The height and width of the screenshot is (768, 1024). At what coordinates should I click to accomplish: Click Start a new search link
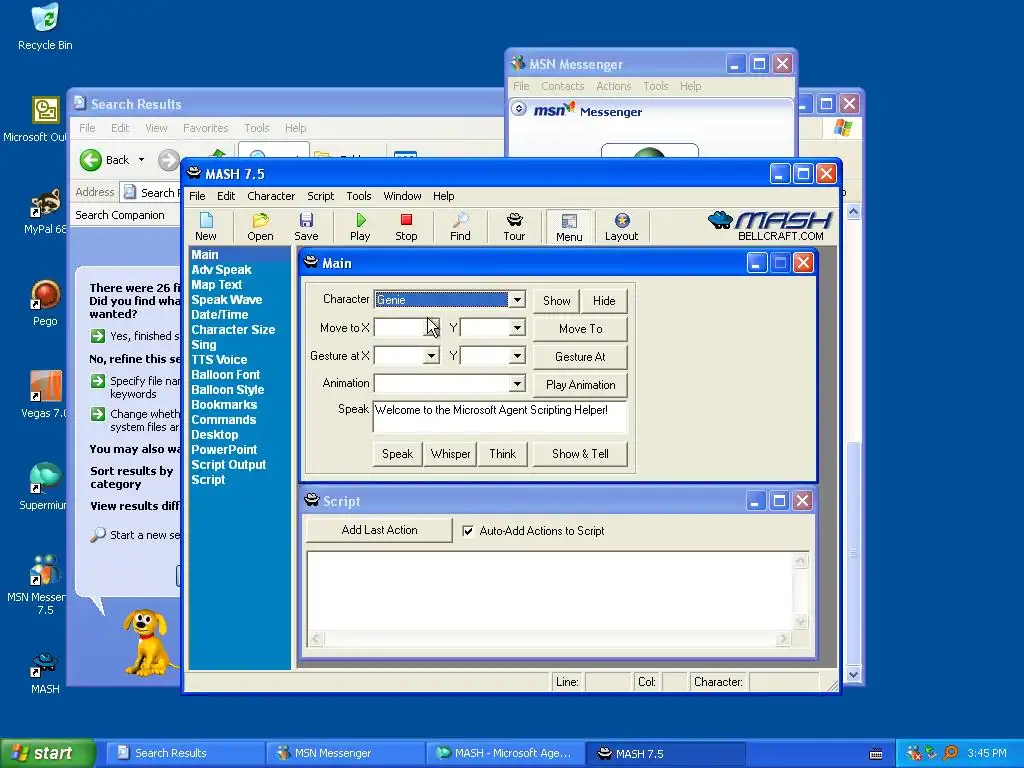(x=145, y=535)
